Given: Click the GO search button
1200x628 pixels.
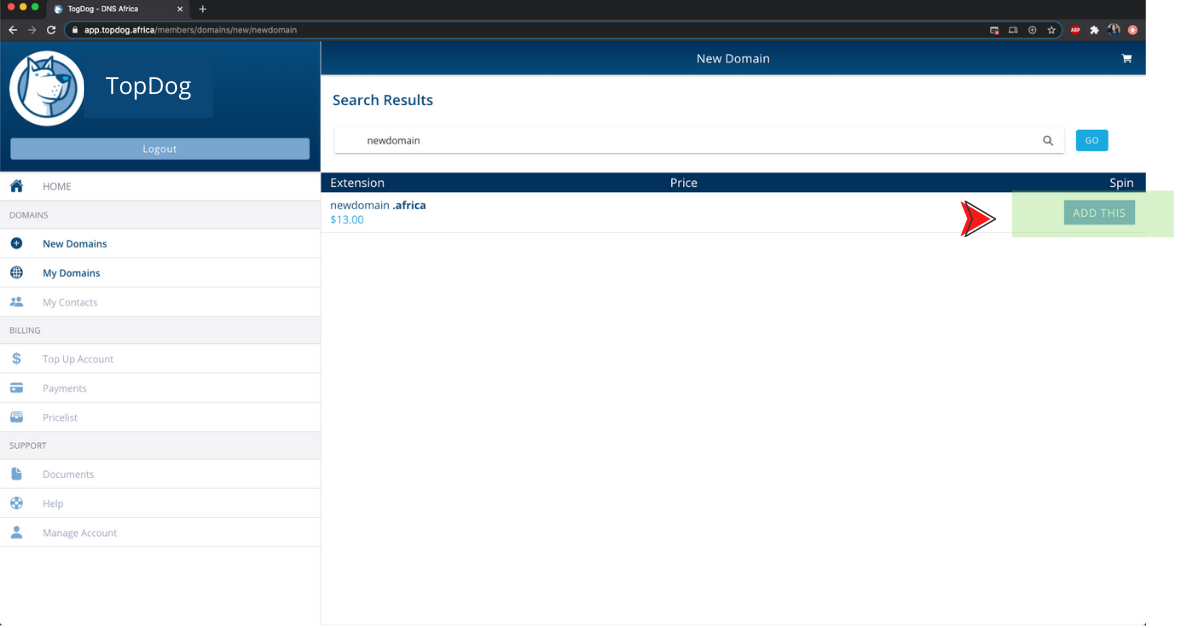Looking at the screenshot, I should click(1092, 141).
